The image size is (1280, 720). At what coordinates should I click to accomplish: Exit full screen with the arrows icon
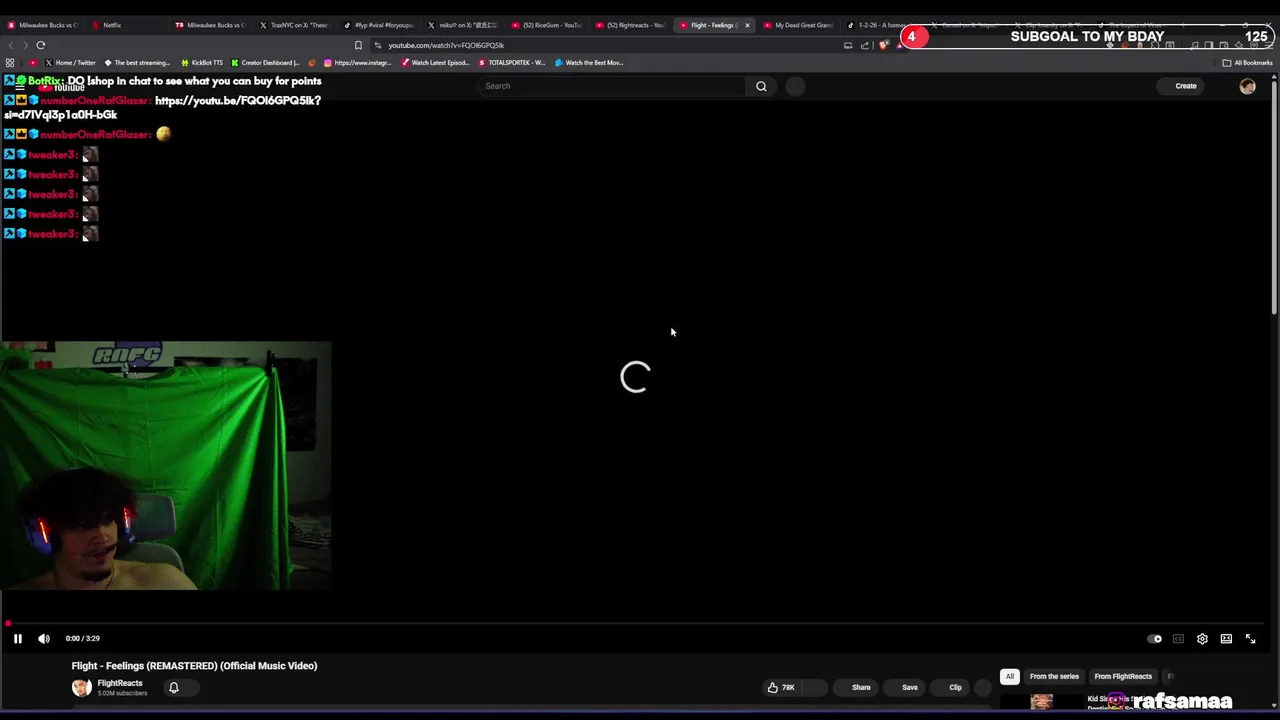pos(1250,639)
